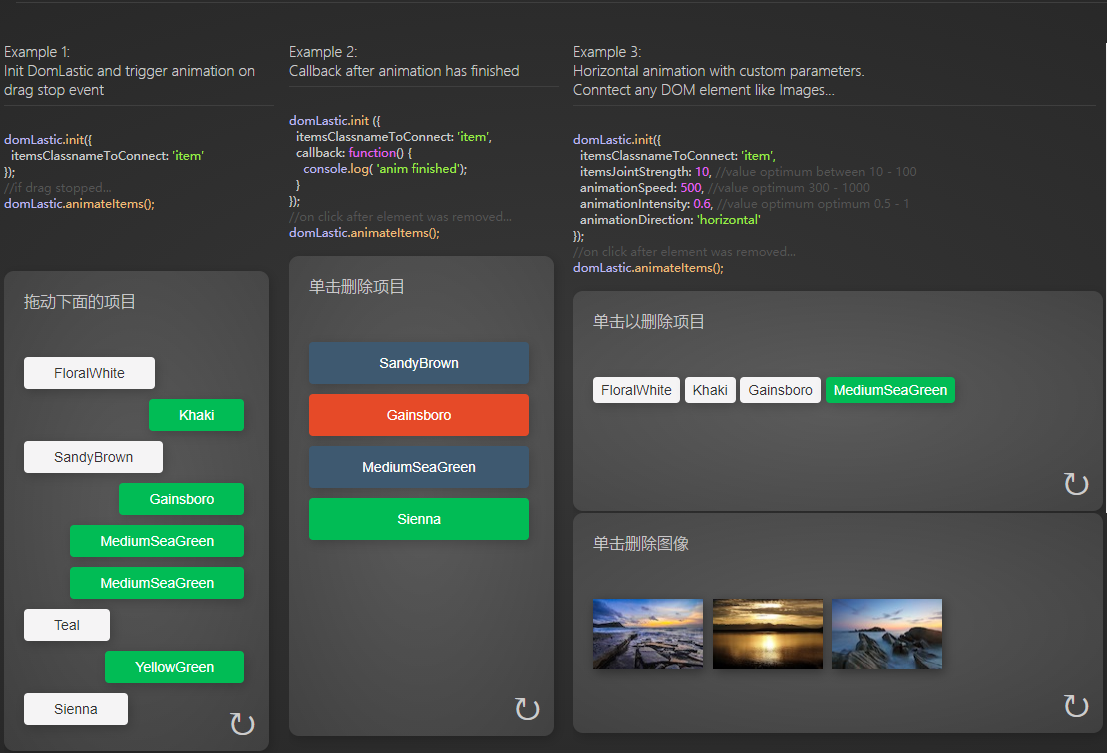Viewport: 1107px width, 753px height.
Task: Remove the rocky shoreline sunset image
Action: tap(648, 634)
